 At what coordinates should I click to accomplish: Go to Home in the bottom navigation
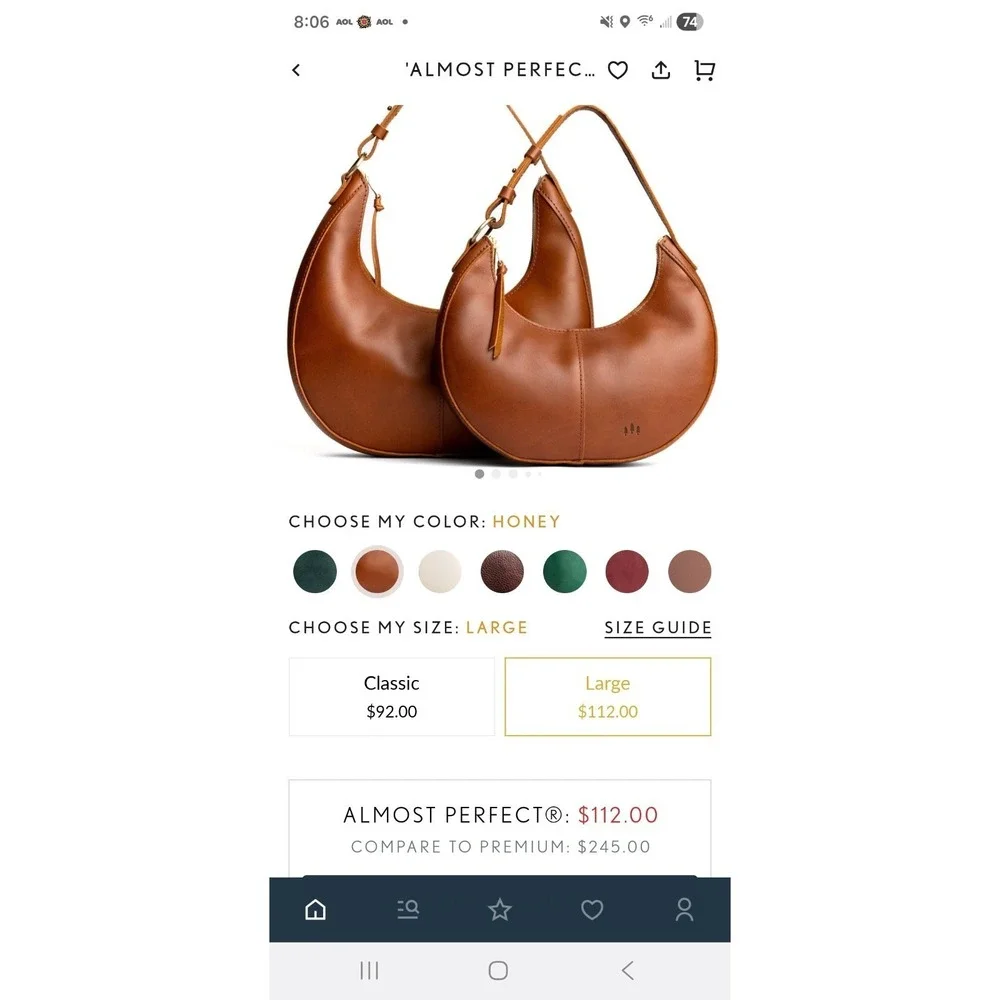[315, 909]
